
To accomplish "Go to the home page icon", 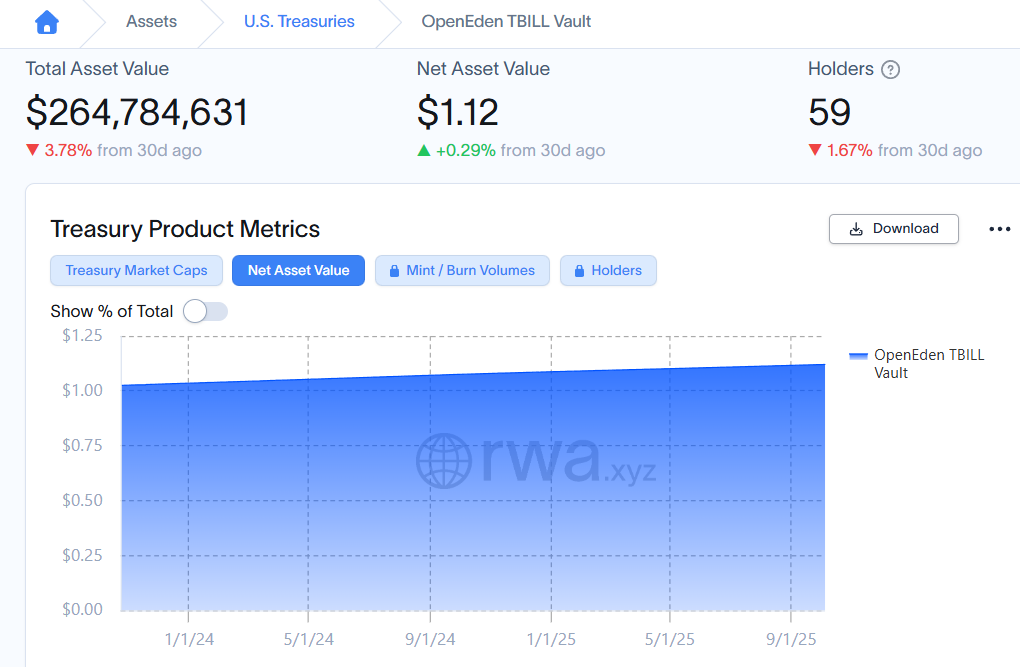I will pos(46,21).
